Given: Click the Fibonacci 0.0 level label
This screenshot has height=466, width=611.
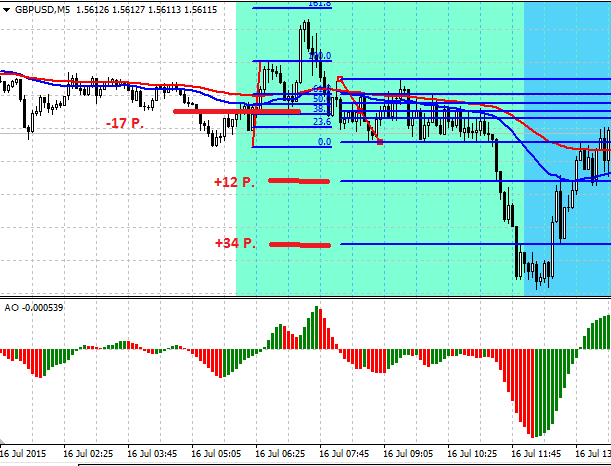Looking at the screenshot, I should (x=325, y=141).
